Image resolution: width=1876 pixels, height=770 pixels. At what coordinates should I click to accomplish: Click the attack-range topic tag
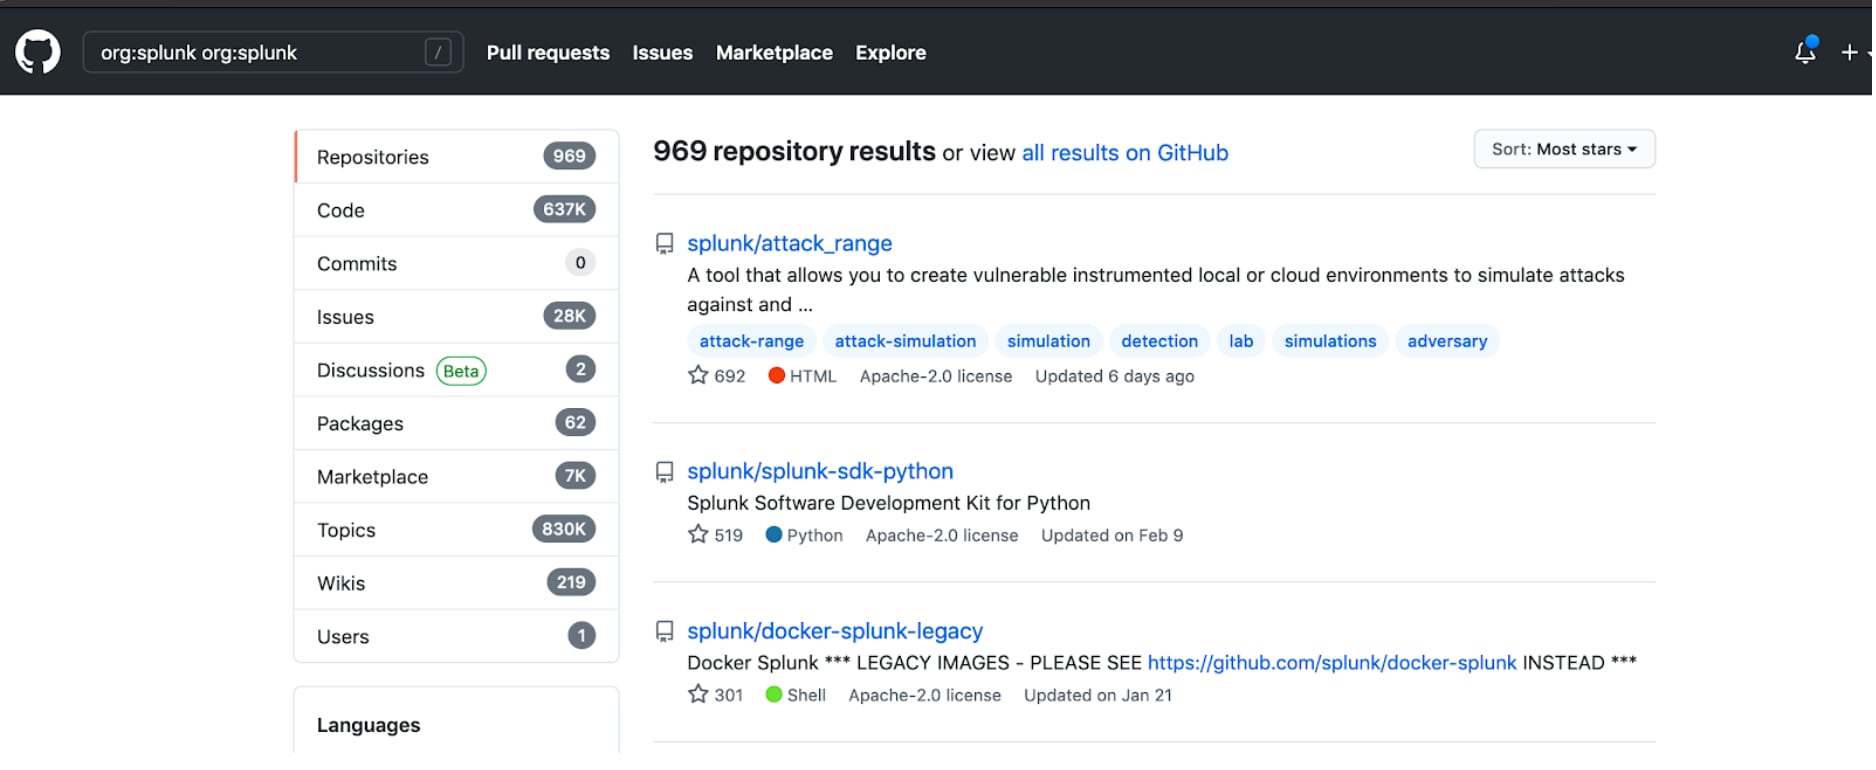point(751,341)
